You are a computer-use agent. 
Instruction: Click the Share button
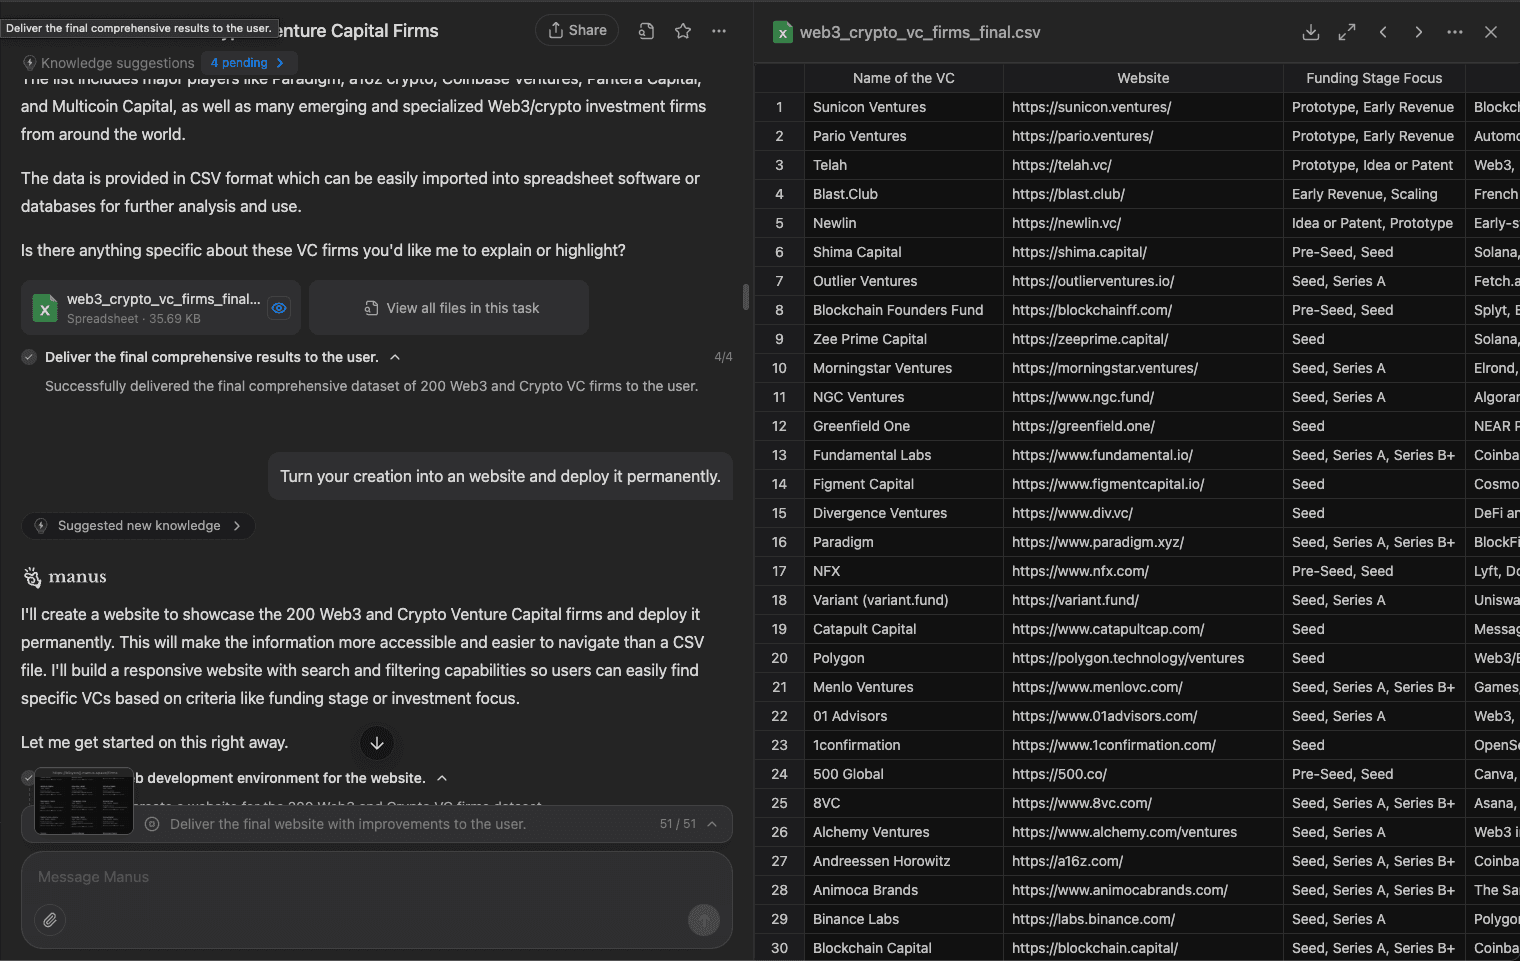pos(577,30)
